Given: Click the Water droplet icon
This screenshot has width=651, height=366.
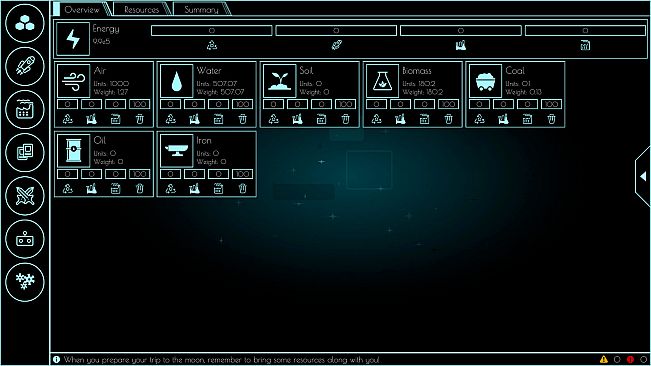Looking at the screenshot, I should click(176, 81).
